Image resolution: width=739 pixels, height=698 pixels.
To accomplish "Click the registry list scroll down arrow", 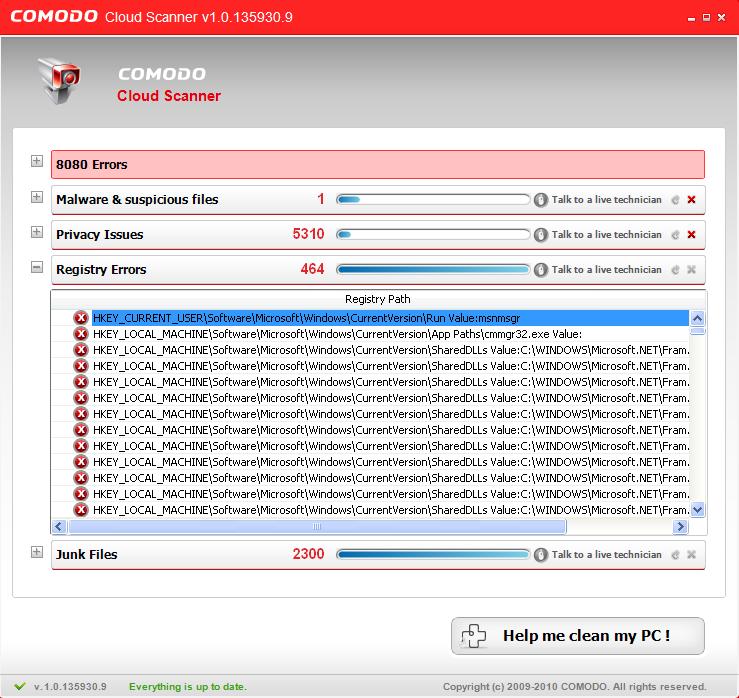I will [698, 510].
